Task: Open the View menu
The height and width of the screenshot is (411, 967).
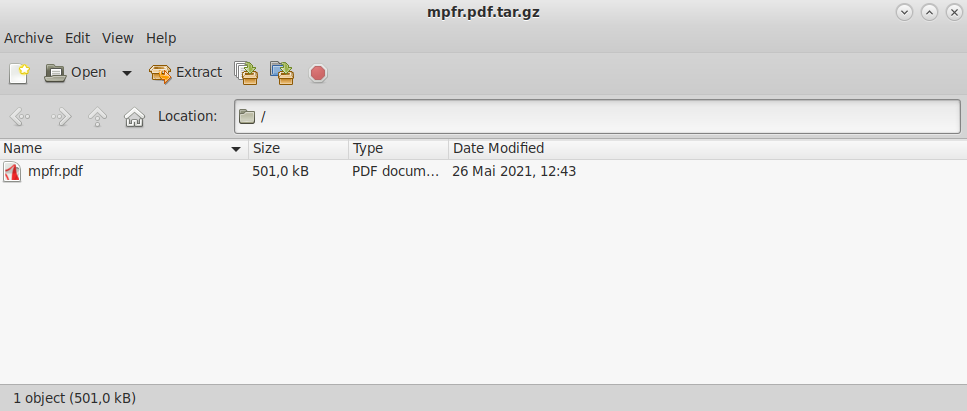Action: pos(118,38)
